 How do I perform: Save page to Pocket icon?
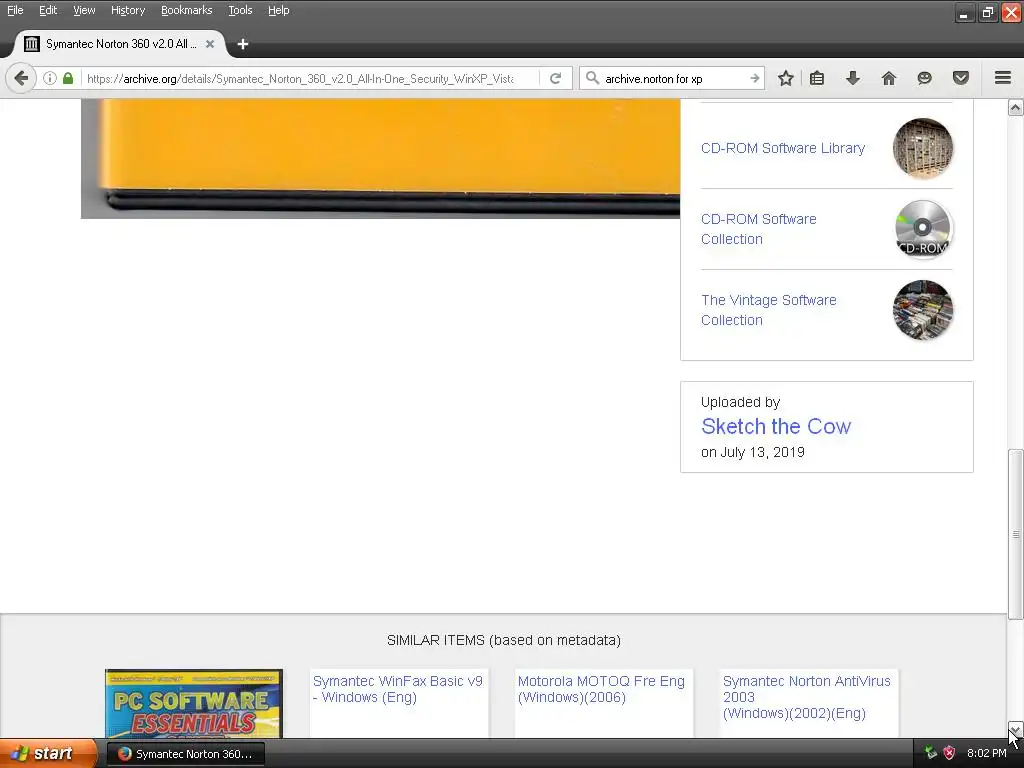click(x=961, y=78)
